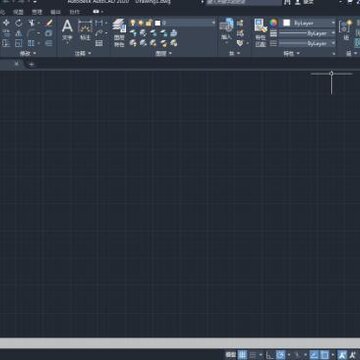Toggle 2D object snap in status bar
The image size is (360, 360).
[x=324, y=355]
